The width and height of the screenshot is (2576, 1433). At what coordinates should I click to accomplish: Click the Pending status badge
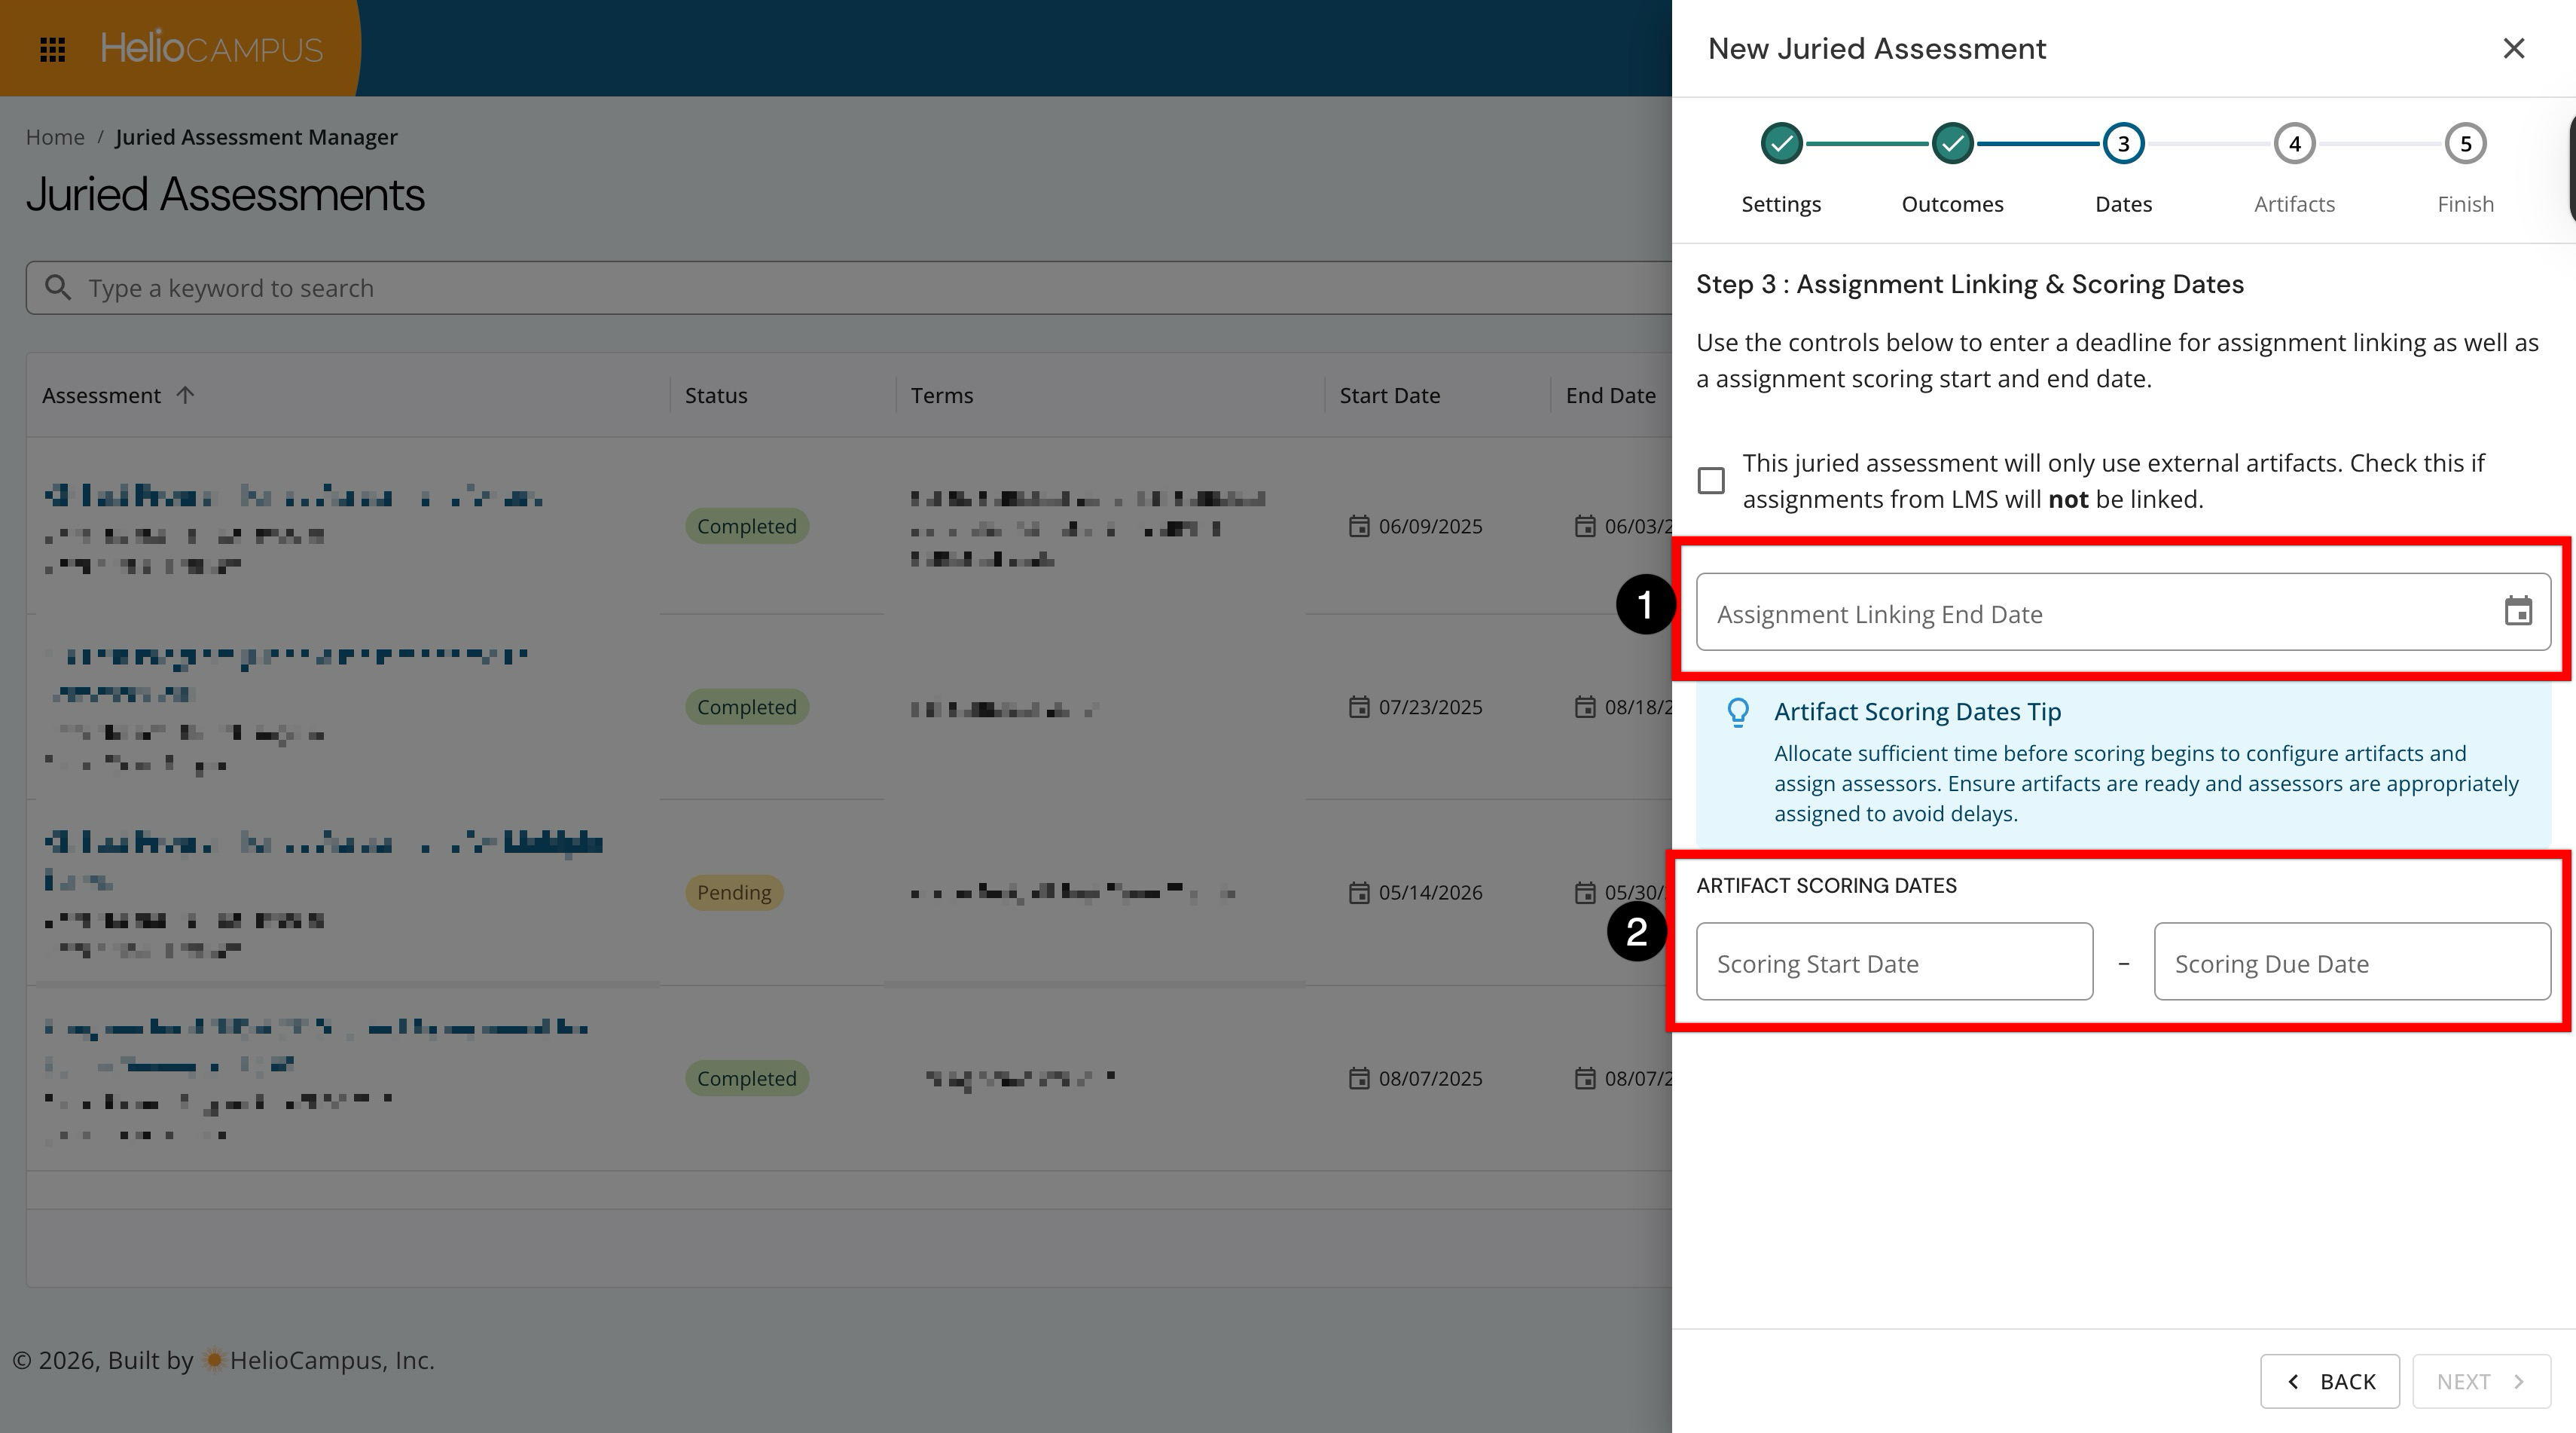point(734,892)
